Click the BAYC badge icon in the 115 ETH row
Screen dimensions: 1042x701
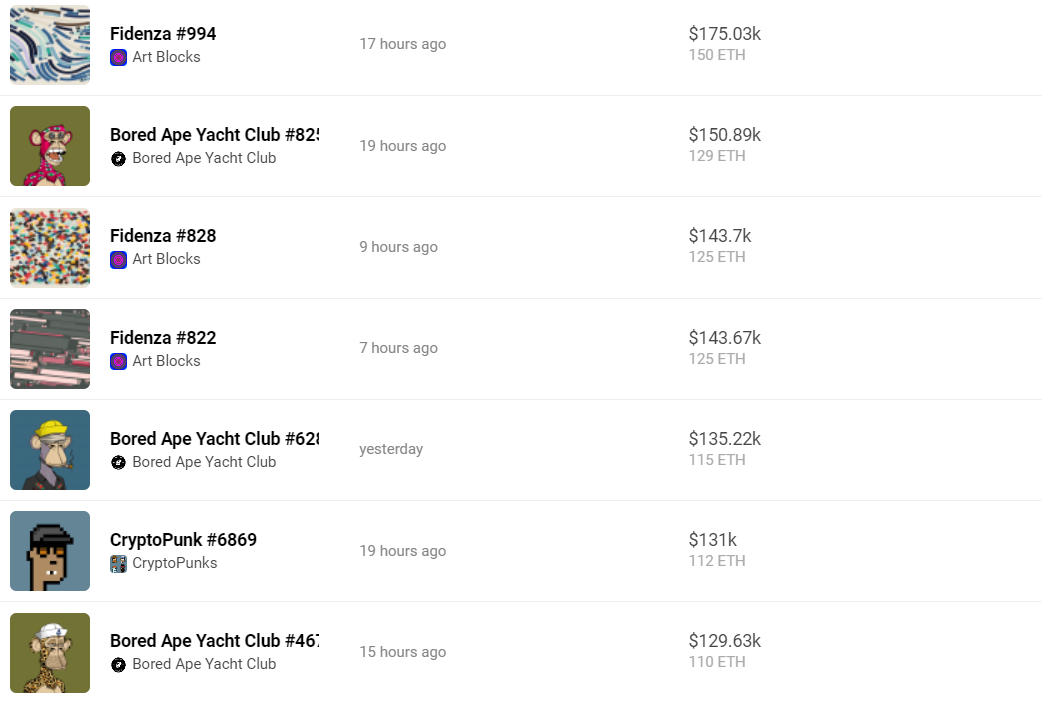pos(118,462)
